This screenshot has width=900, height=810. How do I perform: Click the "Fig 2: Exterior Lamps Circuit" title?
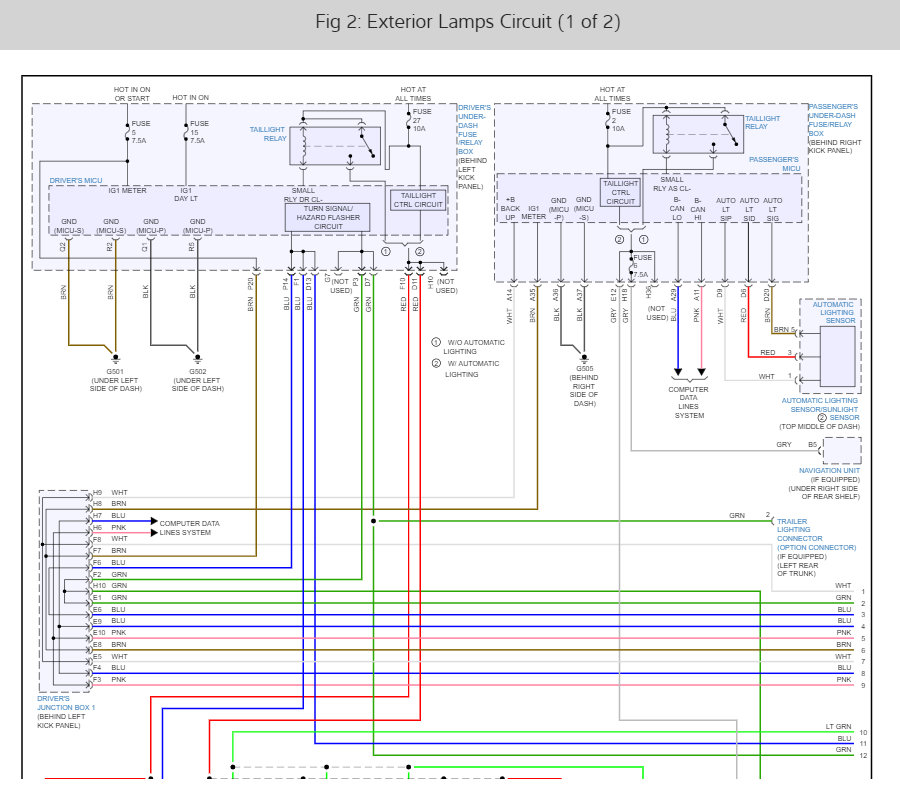click(x=467, y=22)
